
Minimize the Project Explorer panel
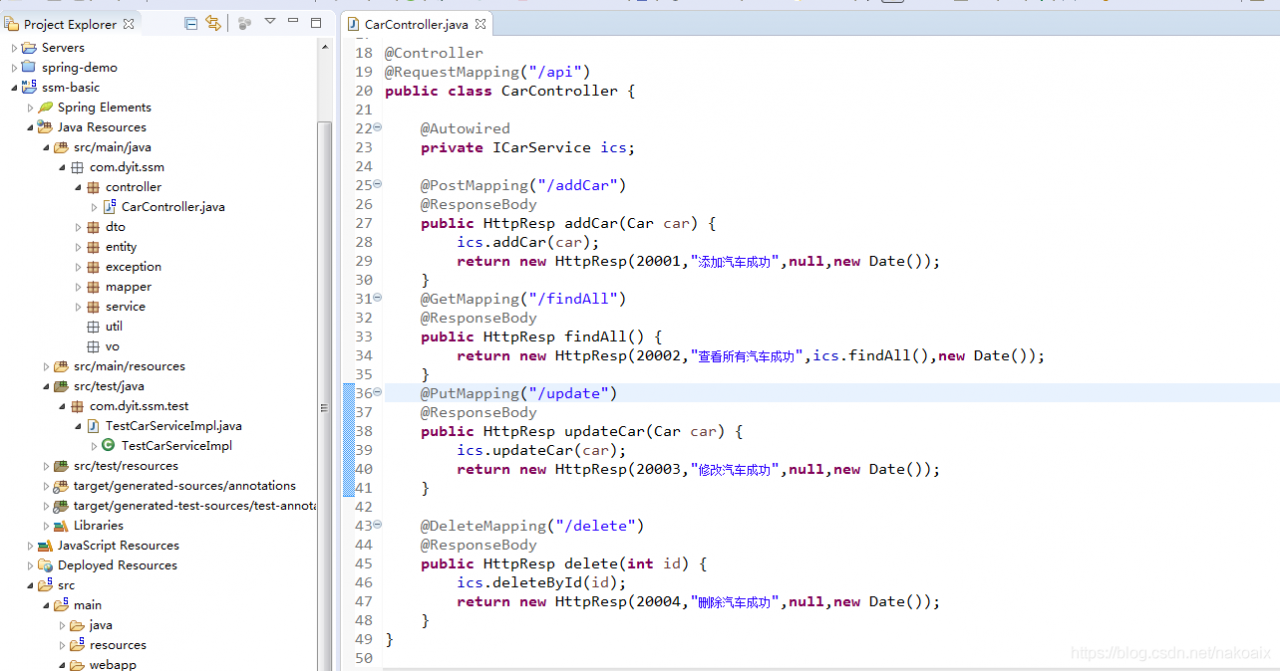click(x=293, y=22)
